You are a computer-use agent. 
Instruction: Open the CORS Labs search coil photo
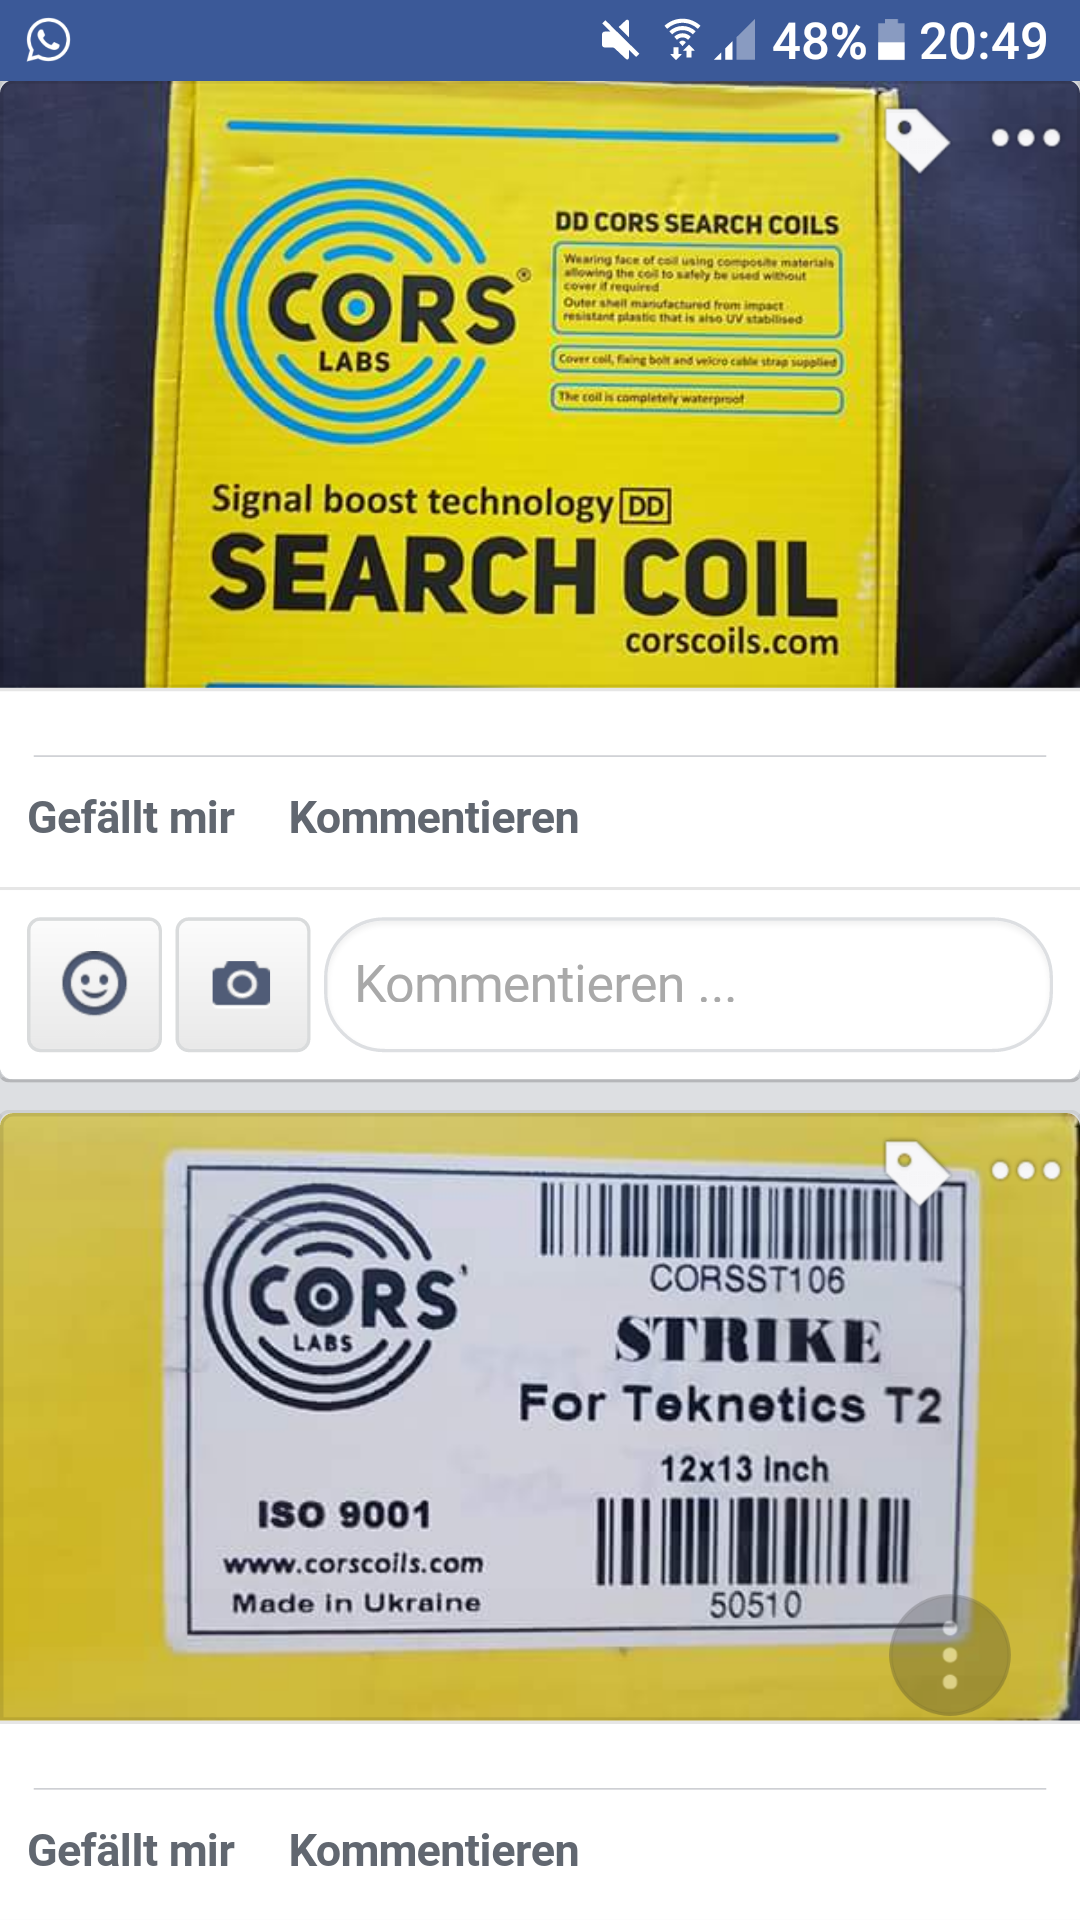540,385
